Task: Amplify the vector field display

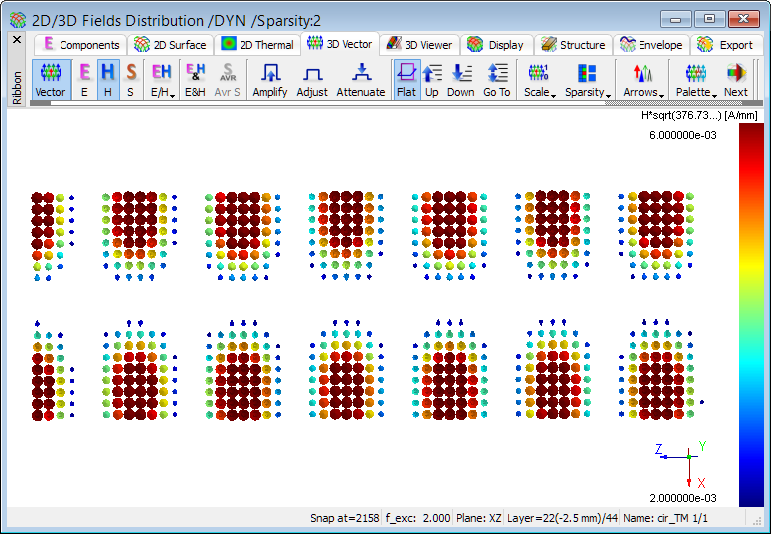Action: pyautogui.click(x=269, y=80)
